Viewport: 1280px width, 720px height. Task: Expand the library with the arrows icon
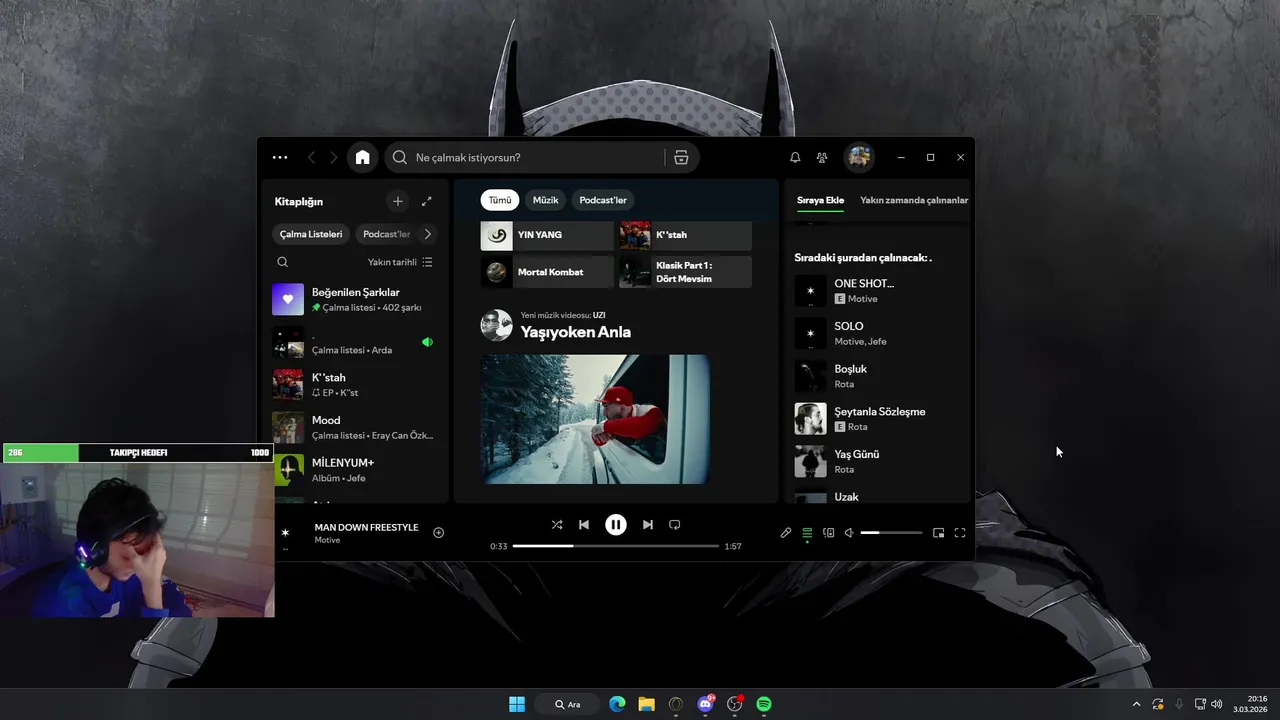tap(427, 201)
